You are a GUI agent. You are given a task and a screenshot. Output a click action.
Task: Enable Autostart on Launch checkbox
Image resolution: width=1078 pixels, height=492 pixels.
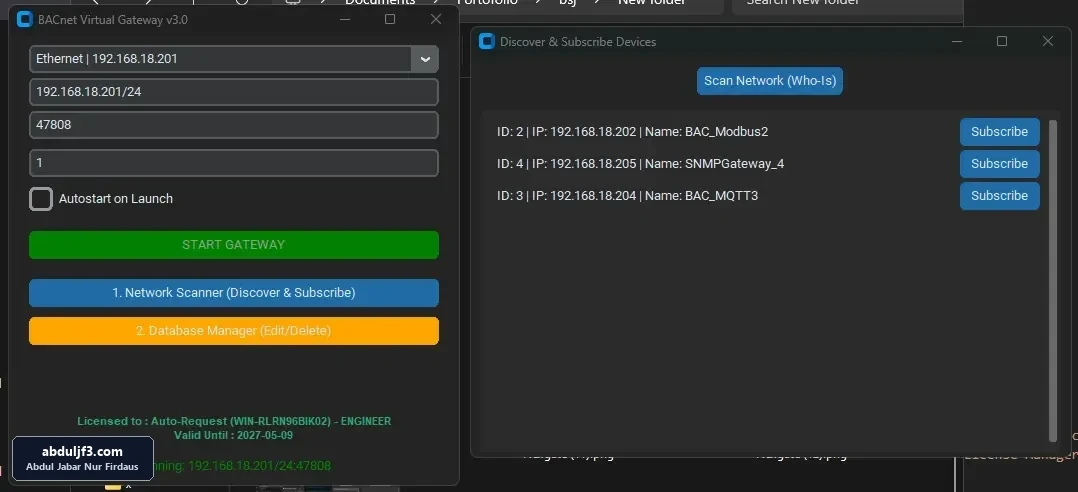tap(41, 199)
